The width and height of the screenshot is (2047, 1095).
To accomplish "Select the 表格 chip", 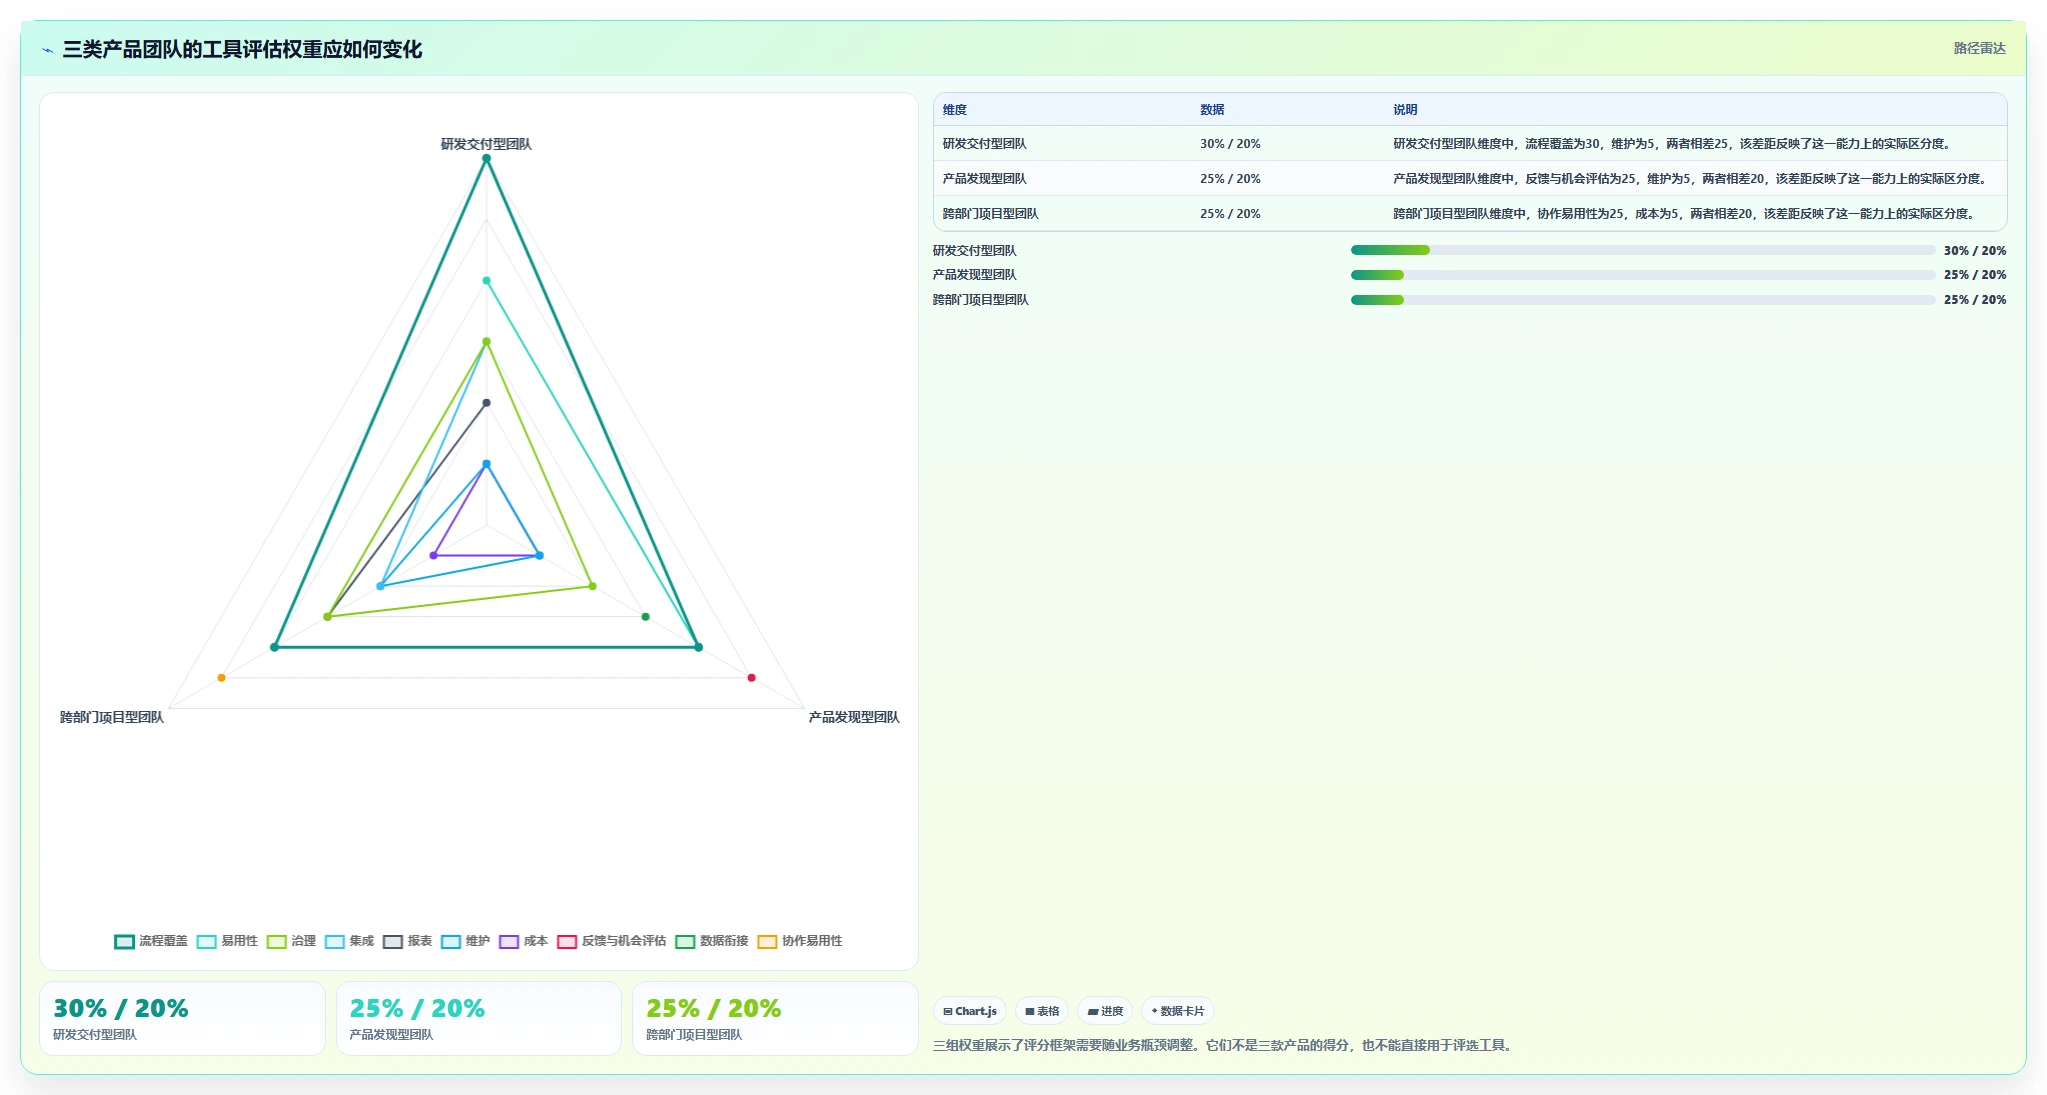I will click(1042, 1011).
